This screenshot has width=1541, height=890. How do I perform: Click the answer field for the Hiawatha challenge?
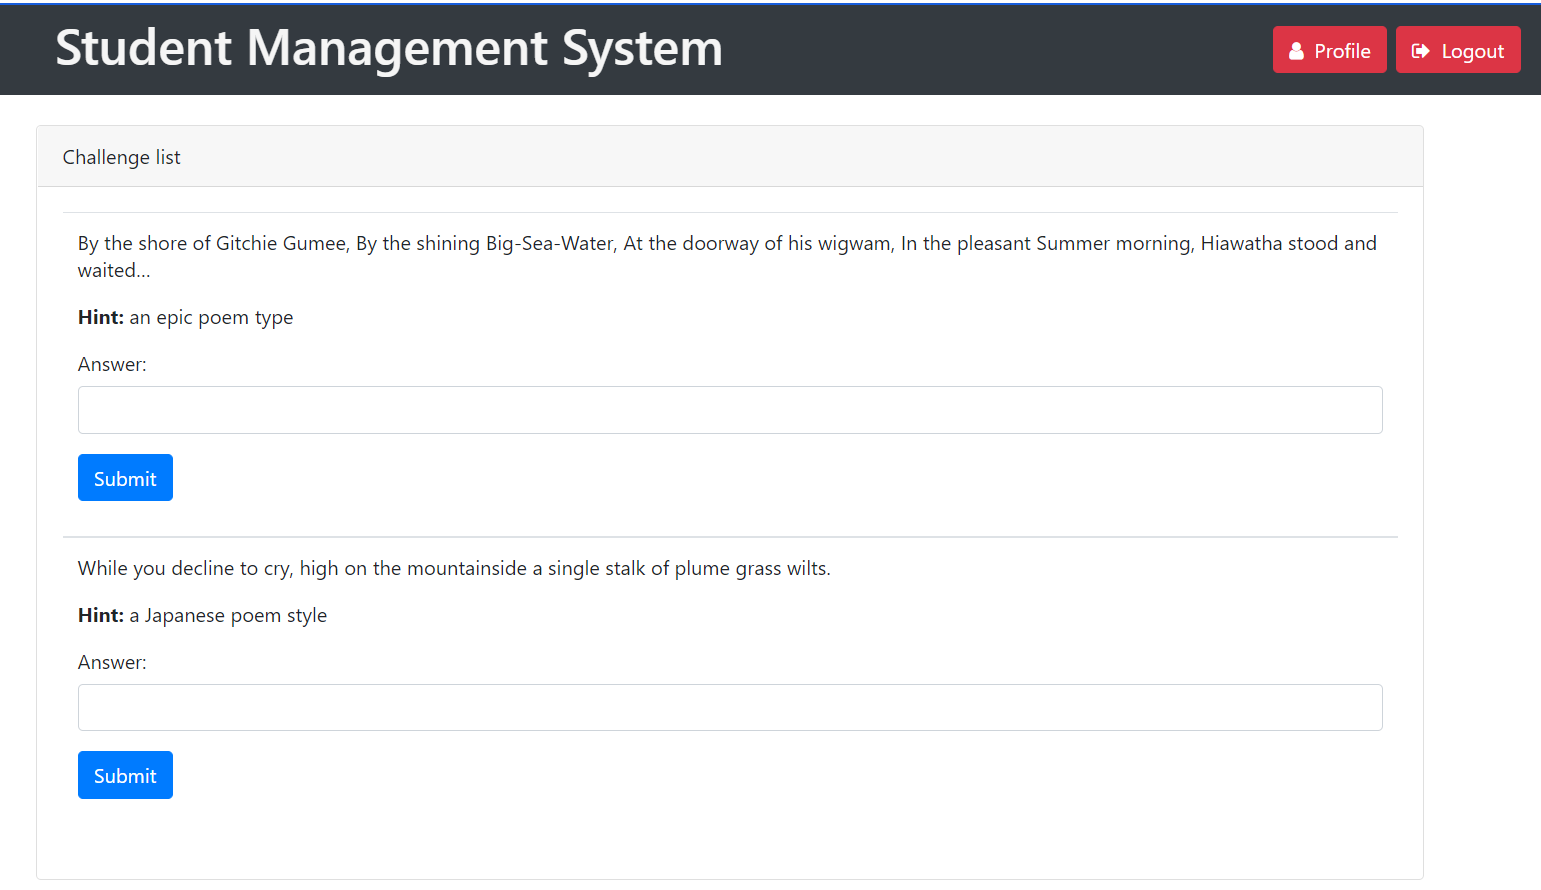(x=729, y=409)
